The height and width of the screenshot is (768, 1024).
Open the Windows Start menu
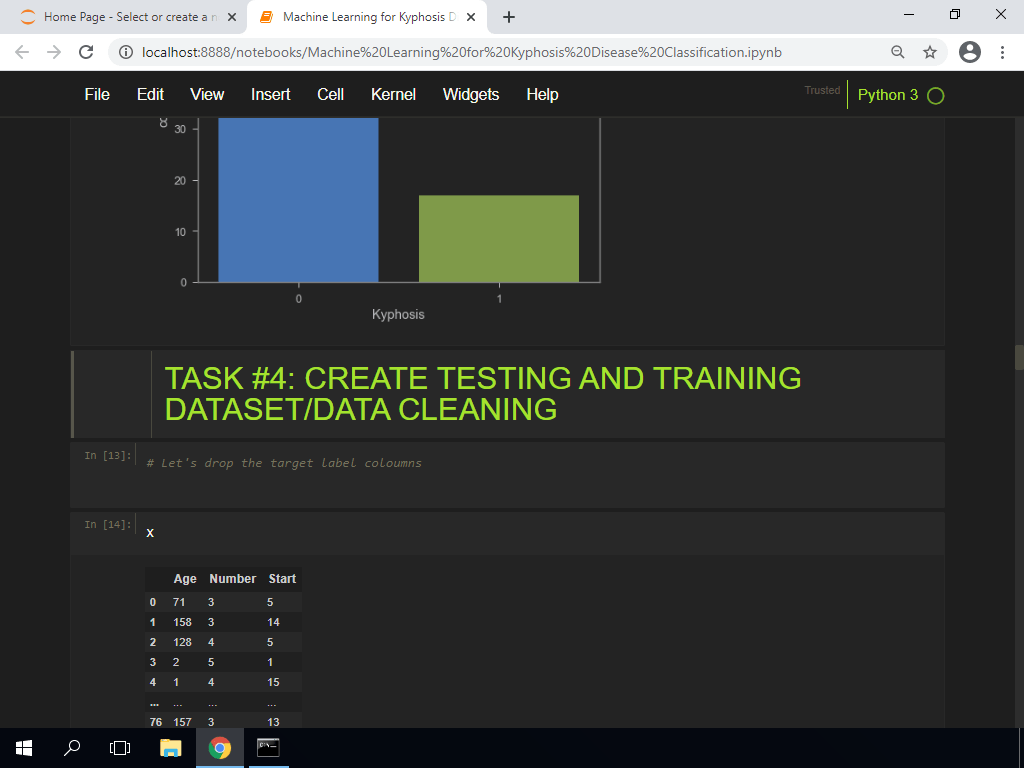point(24,748)
